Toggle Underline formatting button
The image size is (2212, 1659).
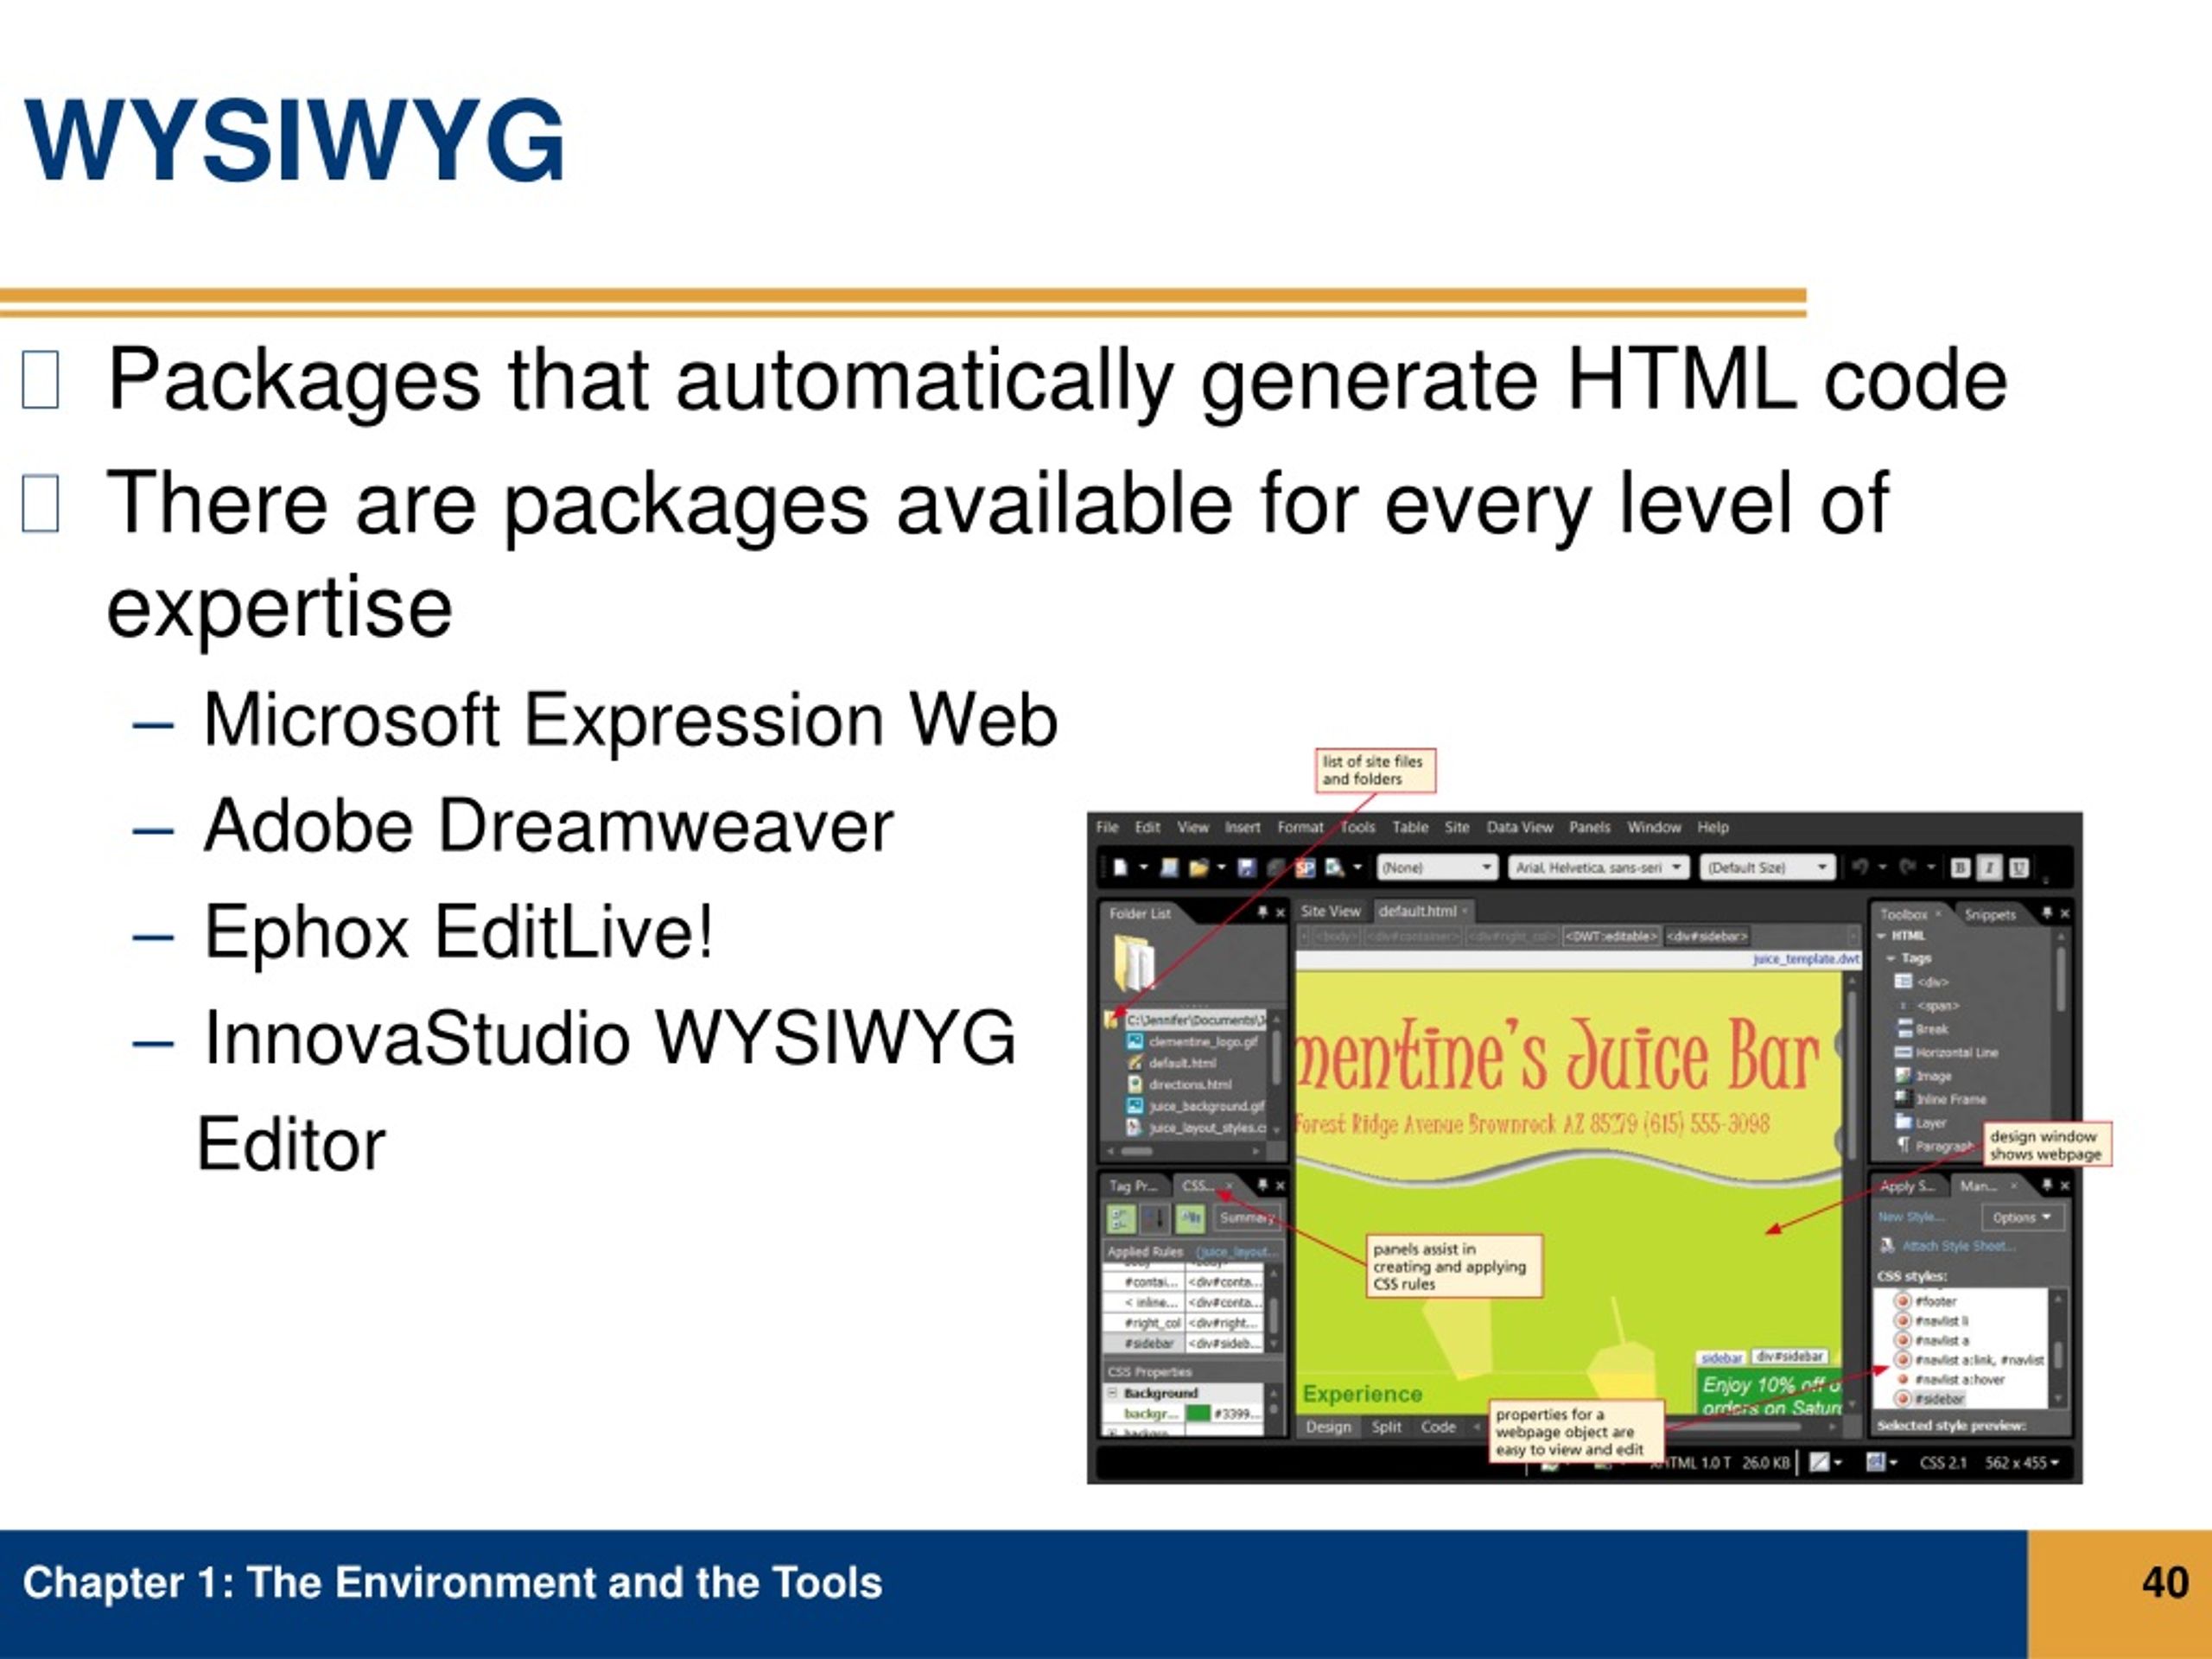[2019, 868]
